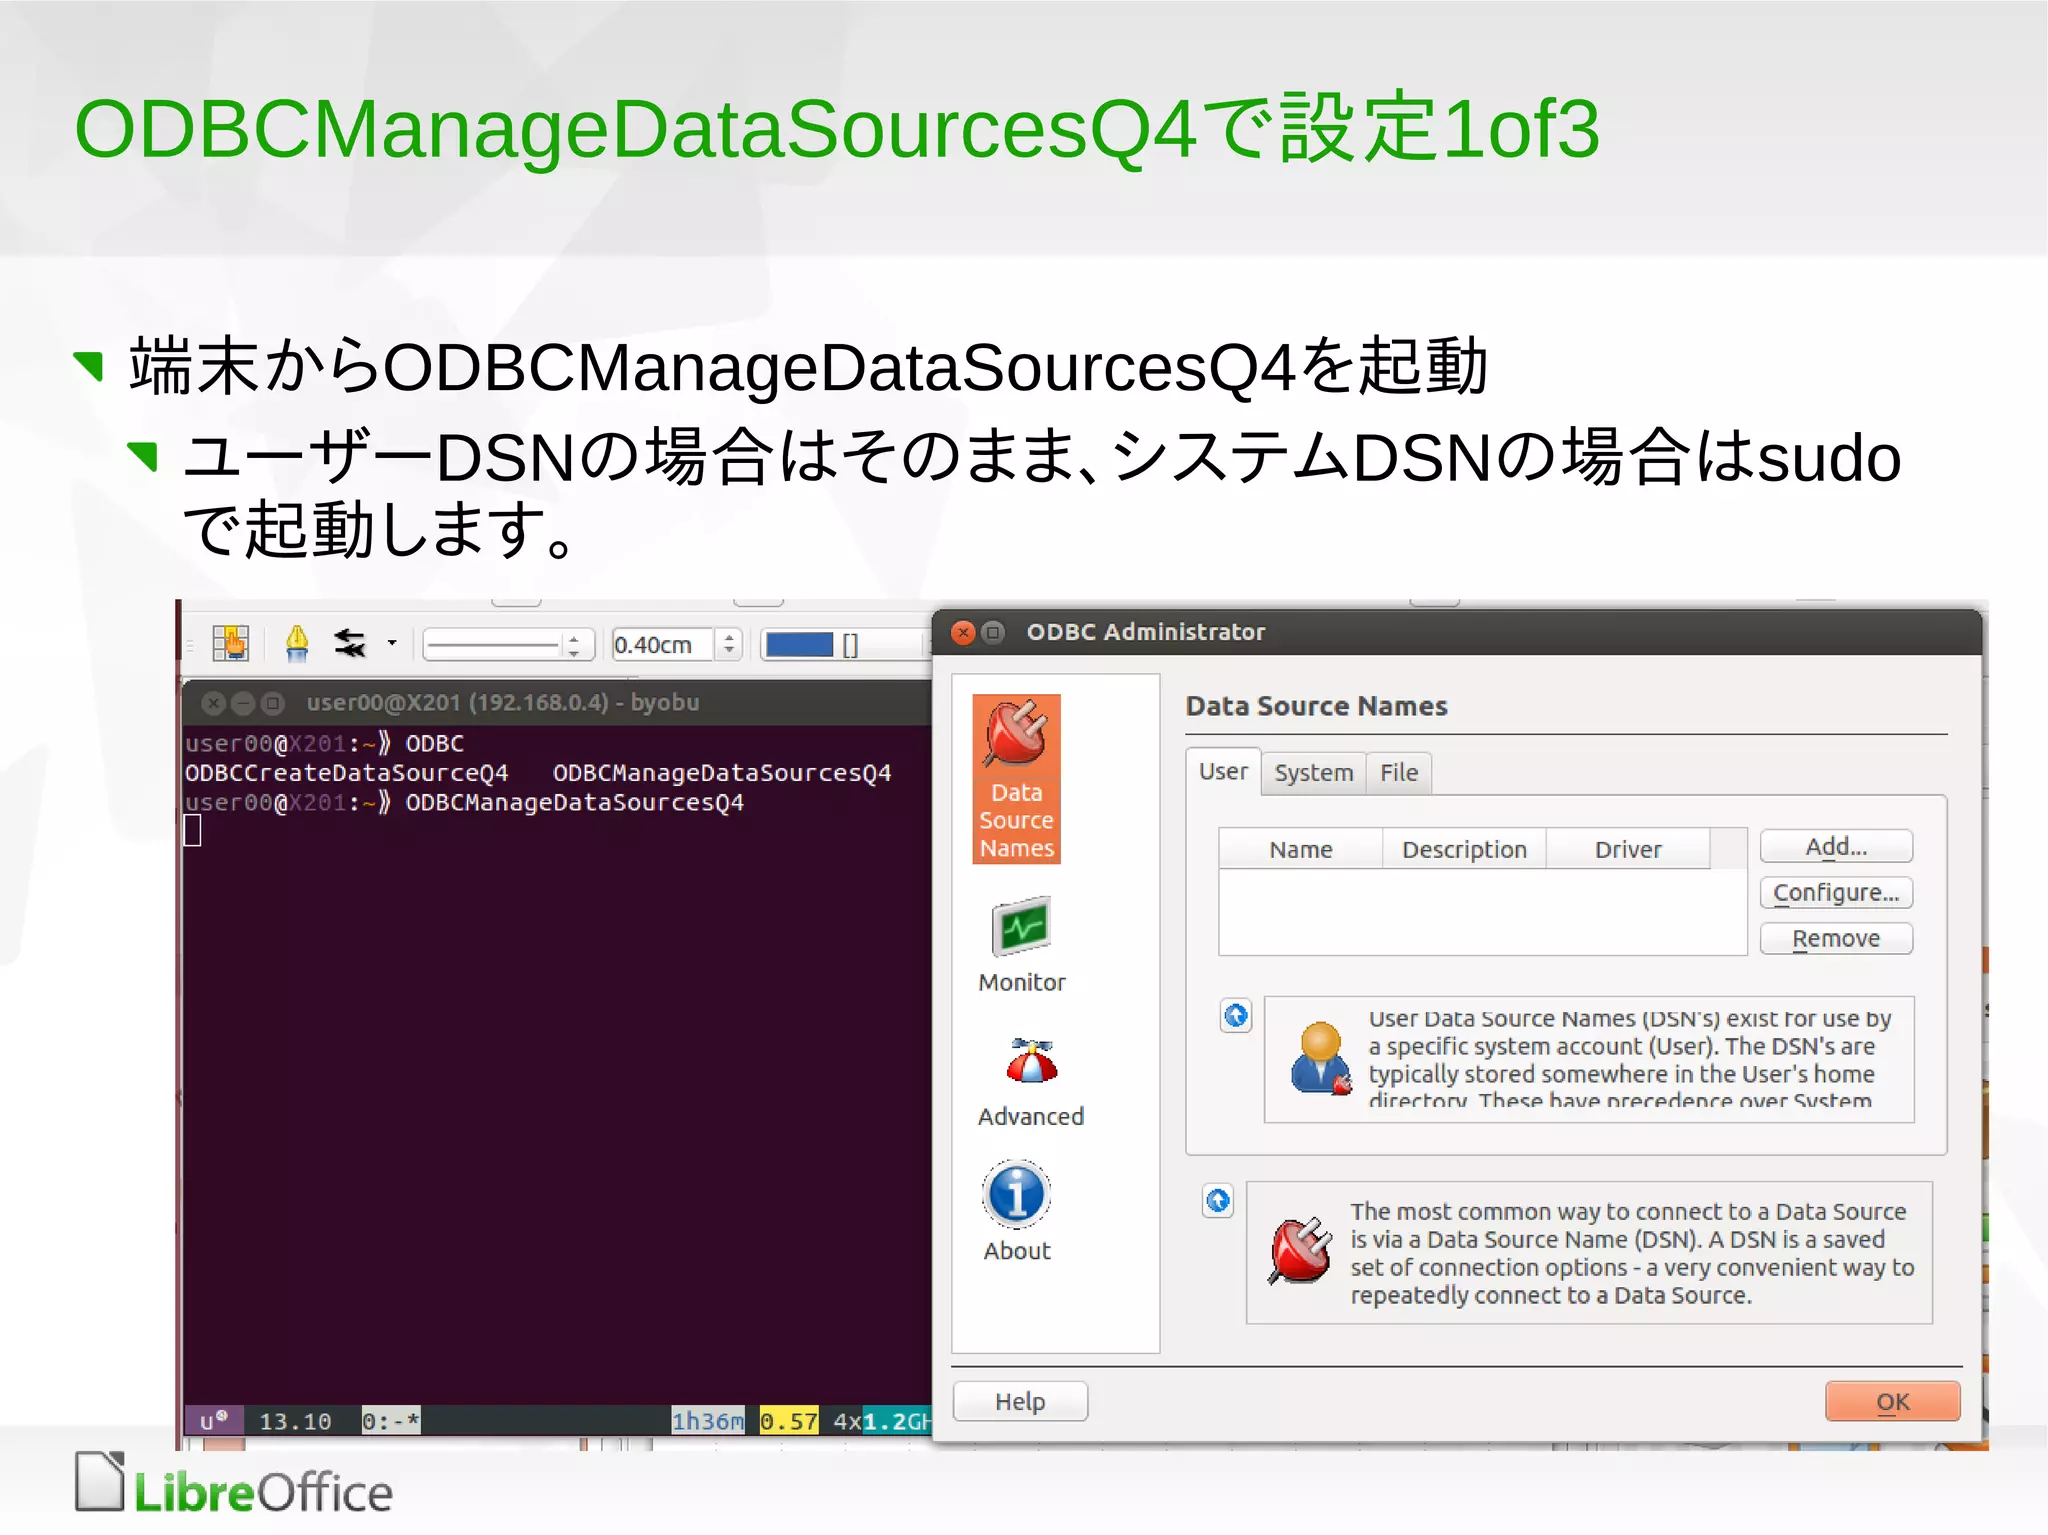Click the byobu Ubuntu logo status icon
Image resolution: width=2048 pixels, height=1535 pixels.
coord(214,1421)
